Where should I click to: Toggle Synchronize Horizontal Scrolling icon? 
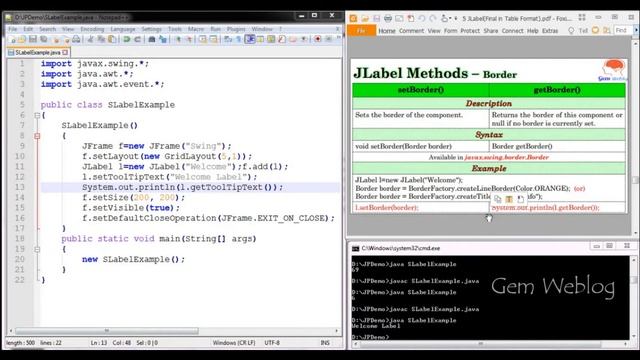coord(213,39)
